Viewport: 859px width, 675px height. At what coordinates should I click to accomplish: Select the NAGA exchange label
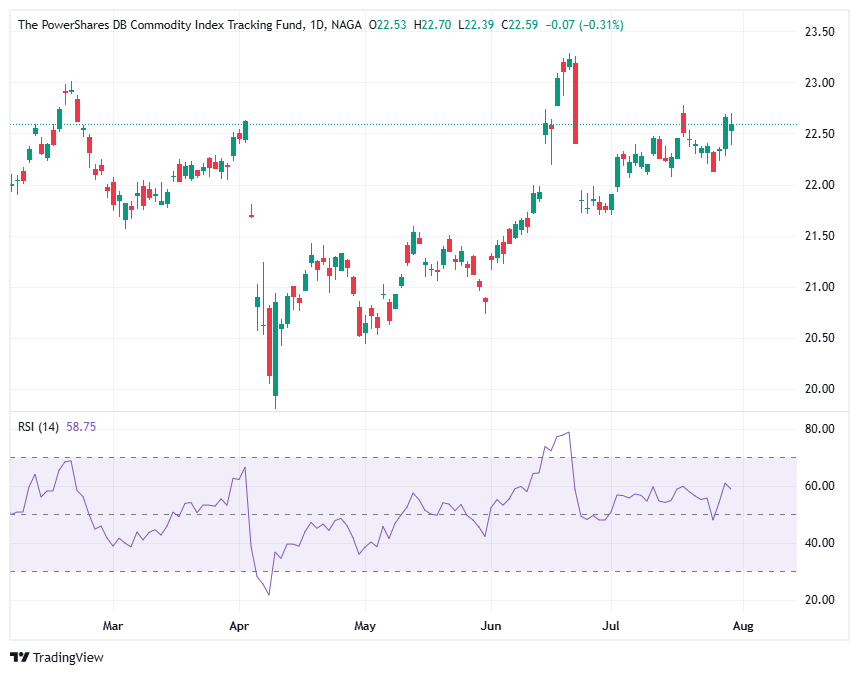point(344,24)
